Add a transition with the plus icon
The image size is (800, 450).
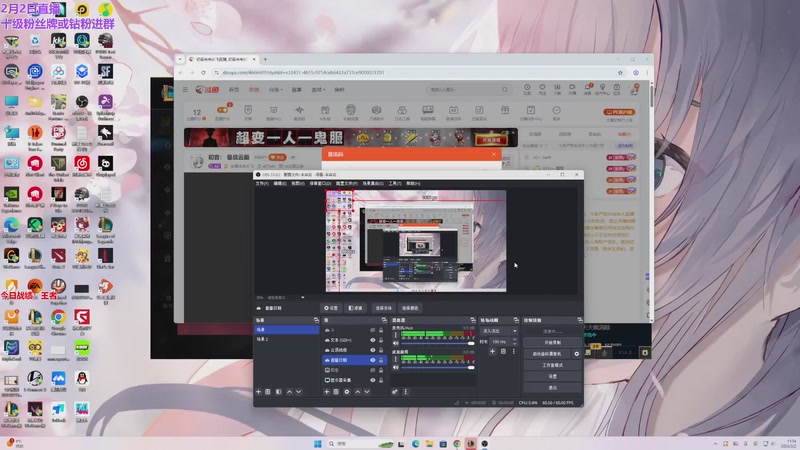pyautogui.click(x=492, y=352)
